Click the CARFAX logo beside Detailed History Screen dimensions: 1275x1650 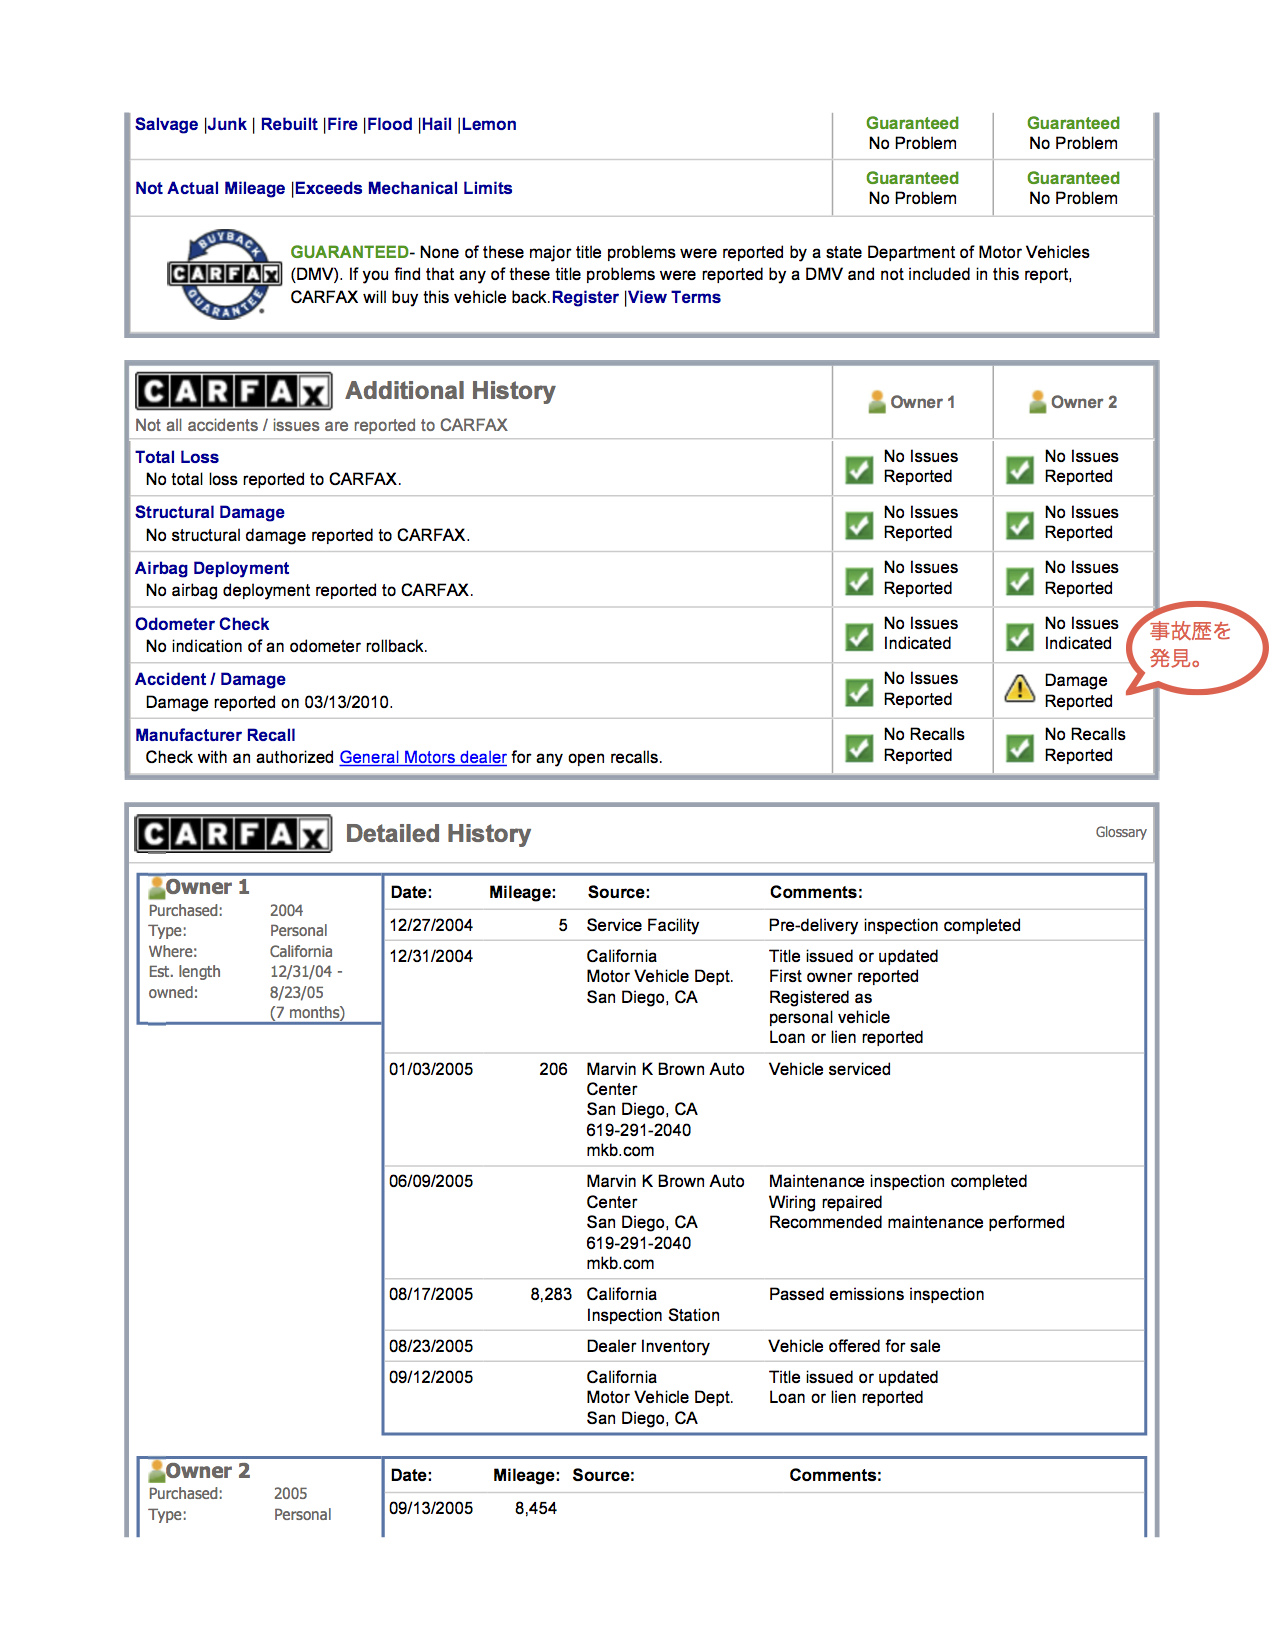click(x=233, y=834)
